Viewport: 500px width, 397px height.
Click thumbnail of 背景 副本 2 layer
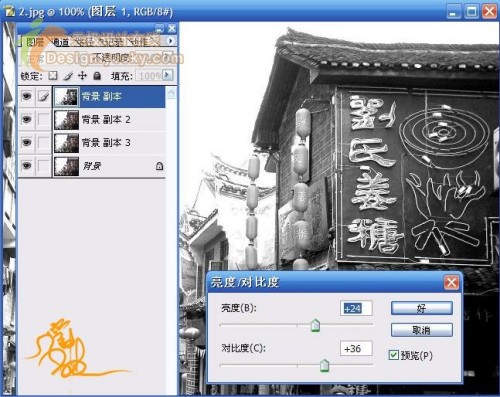point(66,120)
